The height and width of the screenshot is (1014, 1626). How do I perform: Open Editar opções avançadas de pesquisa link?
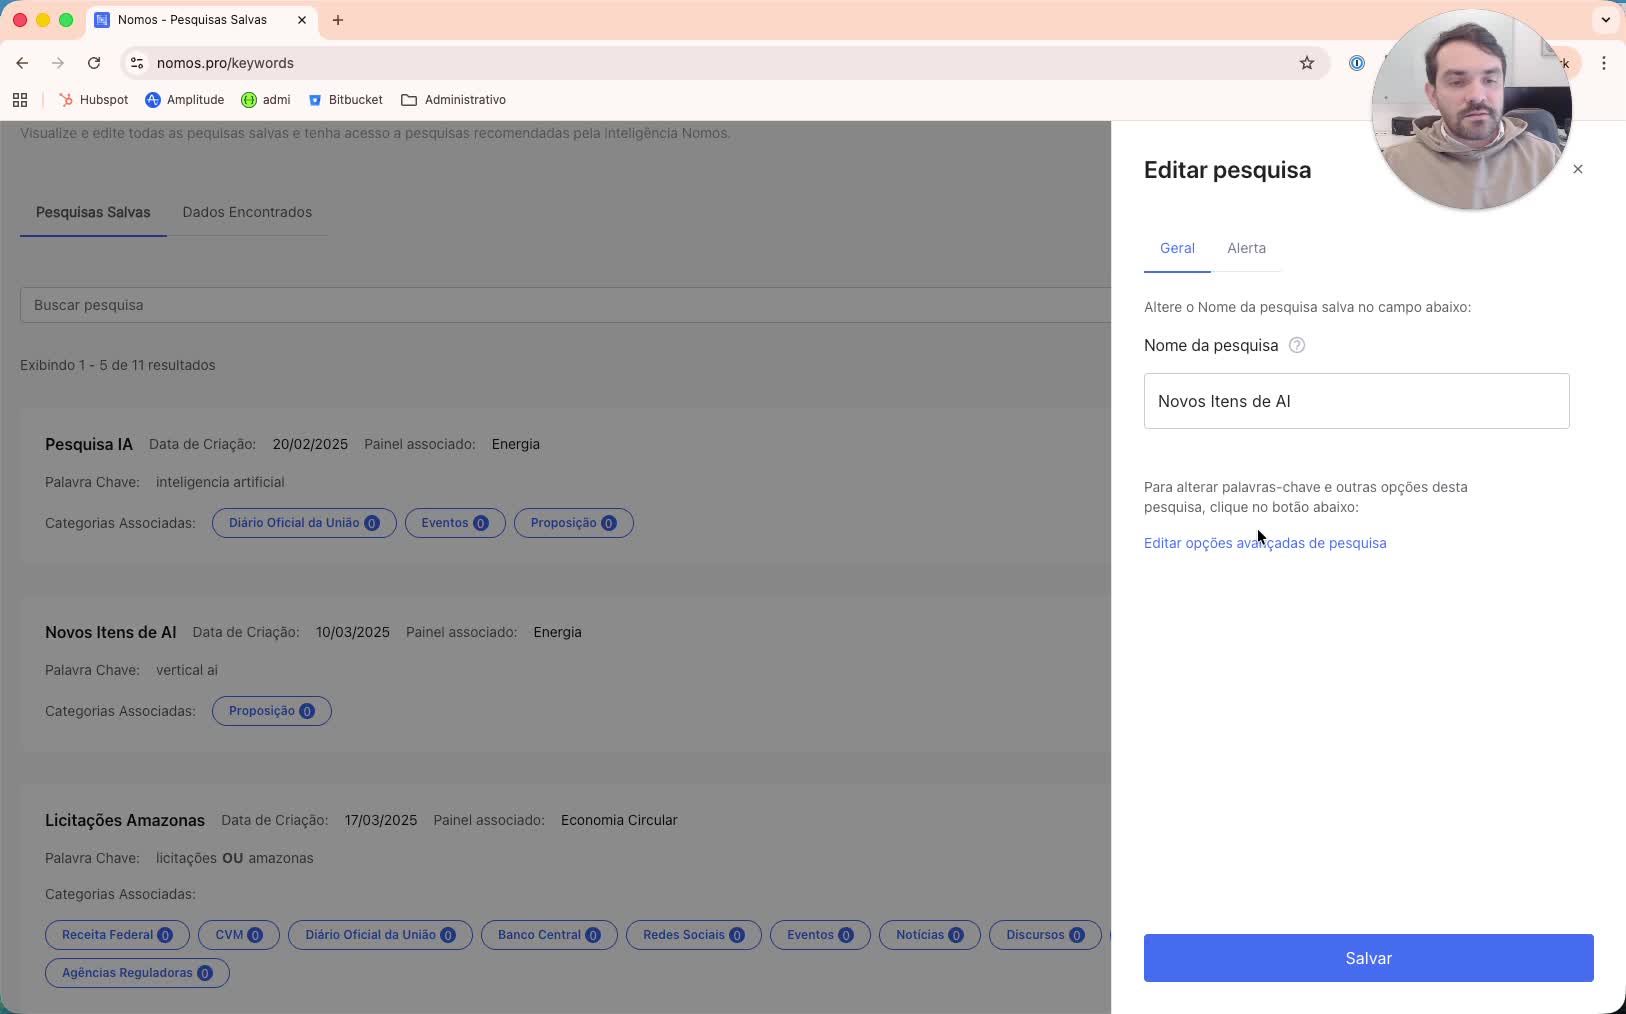click(1265, 543)
